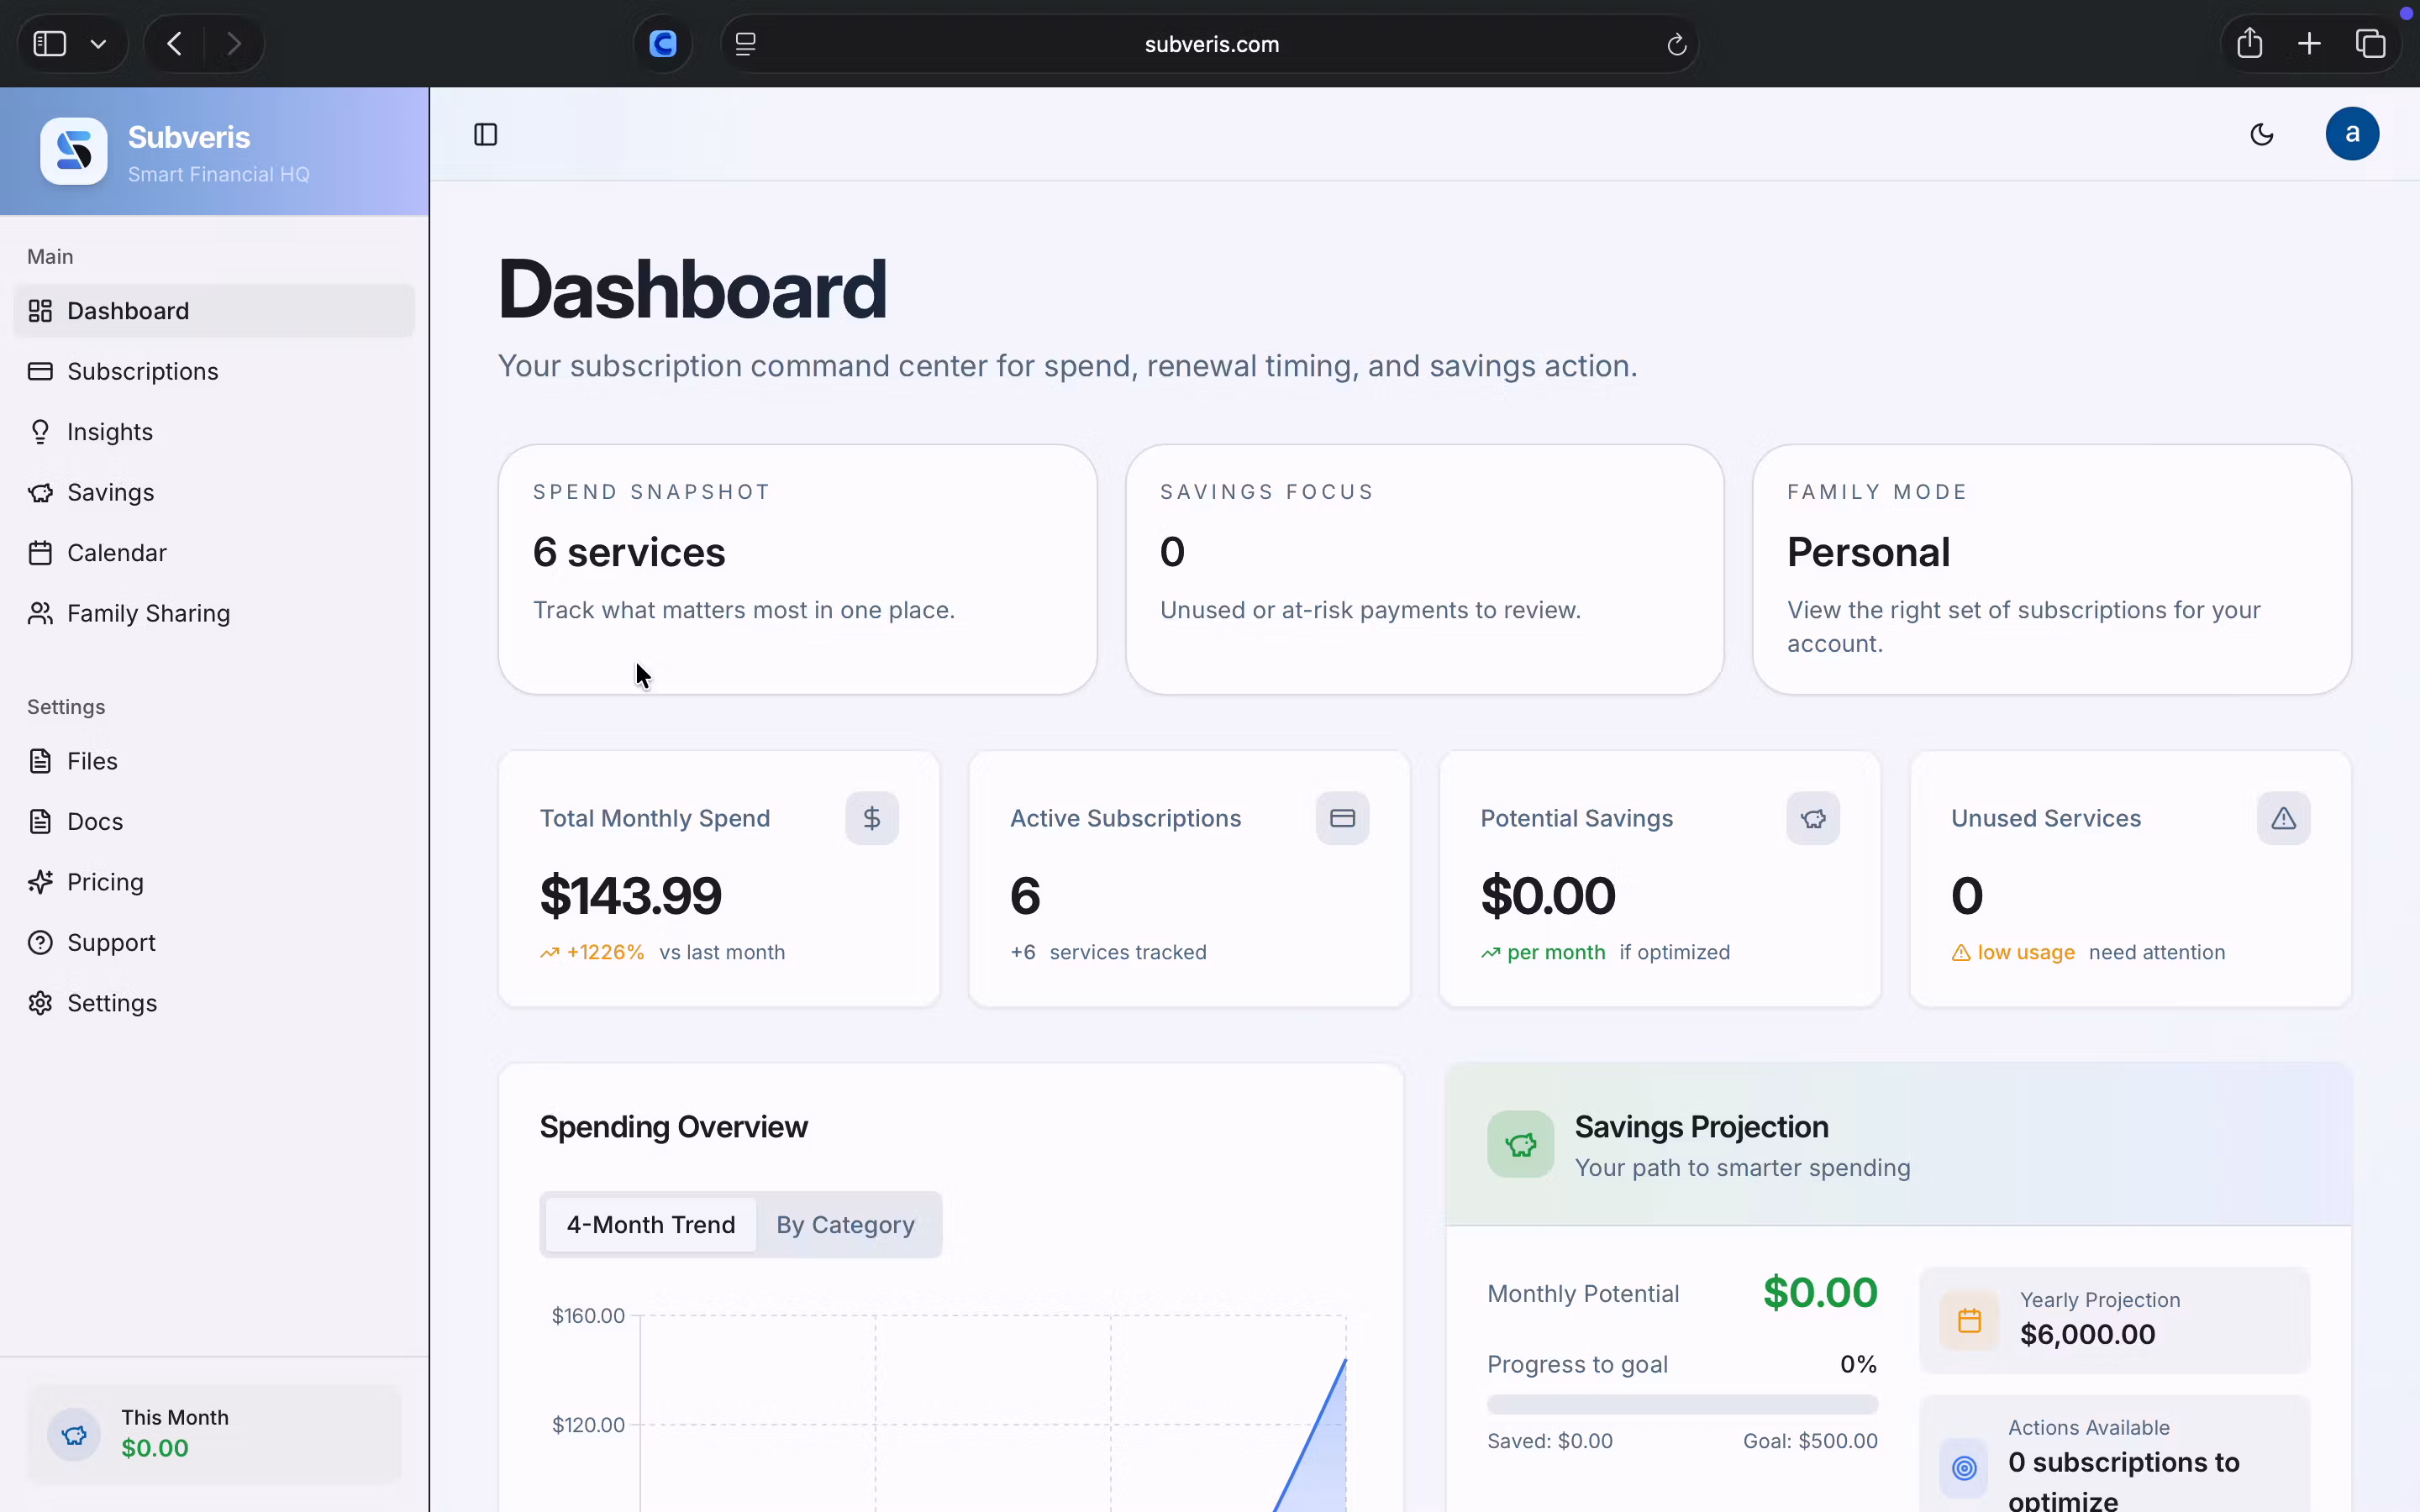Select the 4-Month Trend tab

coord(651,1224)
